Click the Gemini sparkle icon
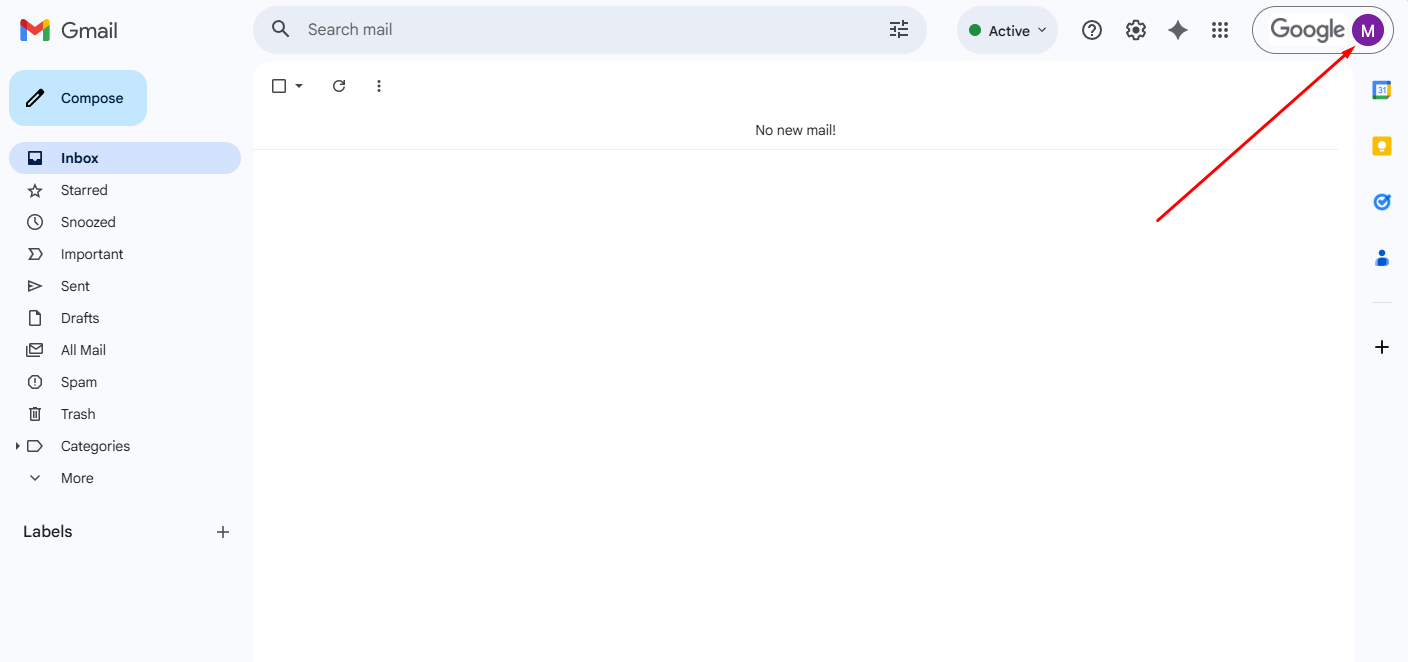 [1178, 30]
